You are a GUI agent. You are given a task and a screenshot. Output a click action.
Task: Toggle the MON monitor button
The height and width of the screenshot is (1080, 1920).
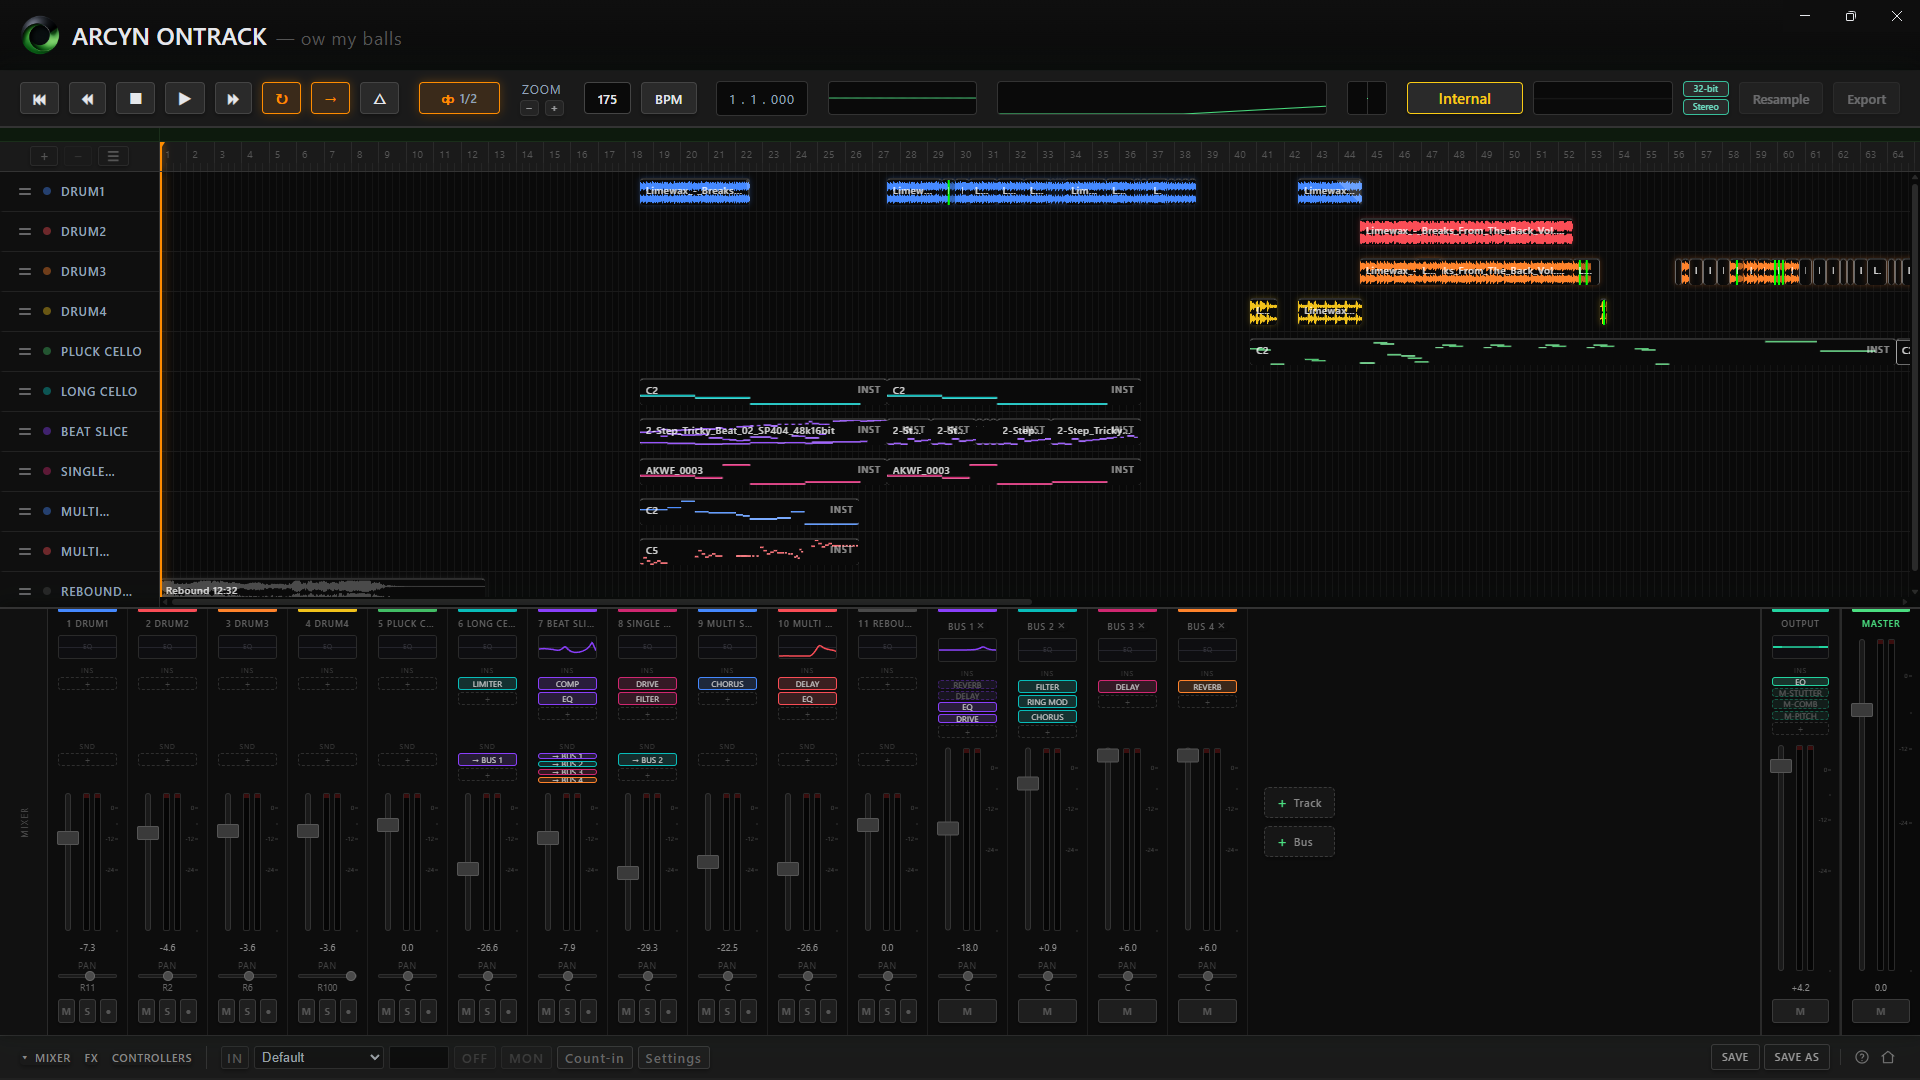[526, 1058]
